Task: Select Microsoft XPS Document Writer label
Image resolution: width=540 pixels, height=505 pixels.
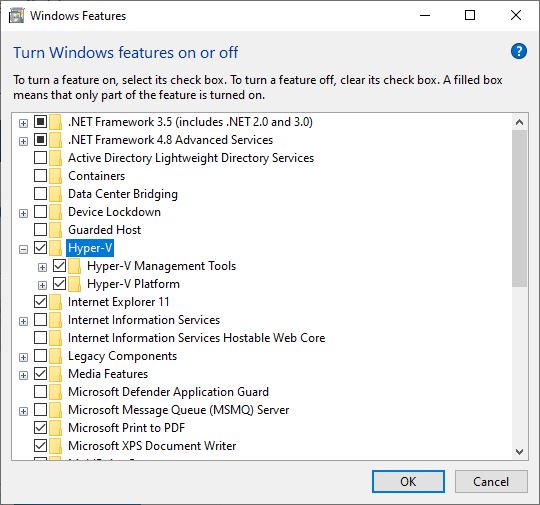Action: tap(152, 446)
